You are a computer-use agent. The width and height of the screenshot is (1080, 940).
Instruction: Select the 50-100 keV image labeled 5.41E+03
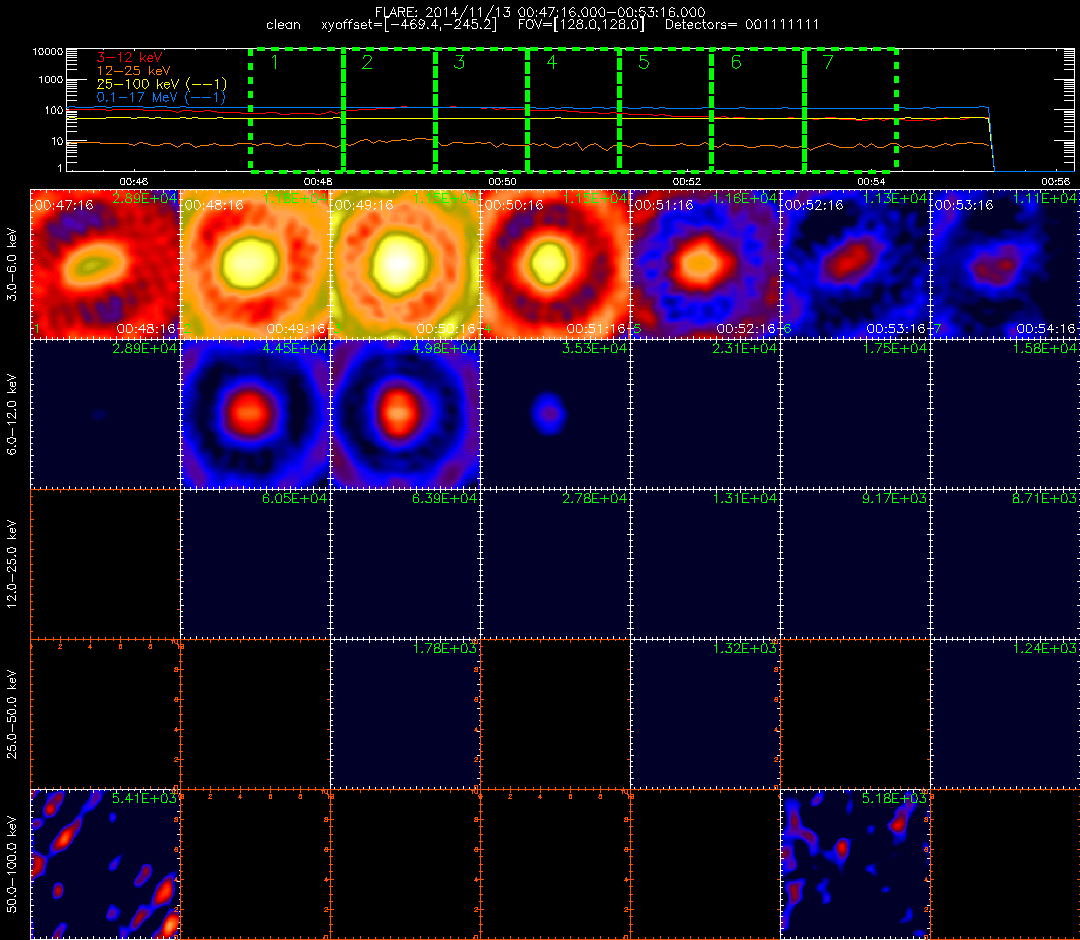(x=105, y=864)
